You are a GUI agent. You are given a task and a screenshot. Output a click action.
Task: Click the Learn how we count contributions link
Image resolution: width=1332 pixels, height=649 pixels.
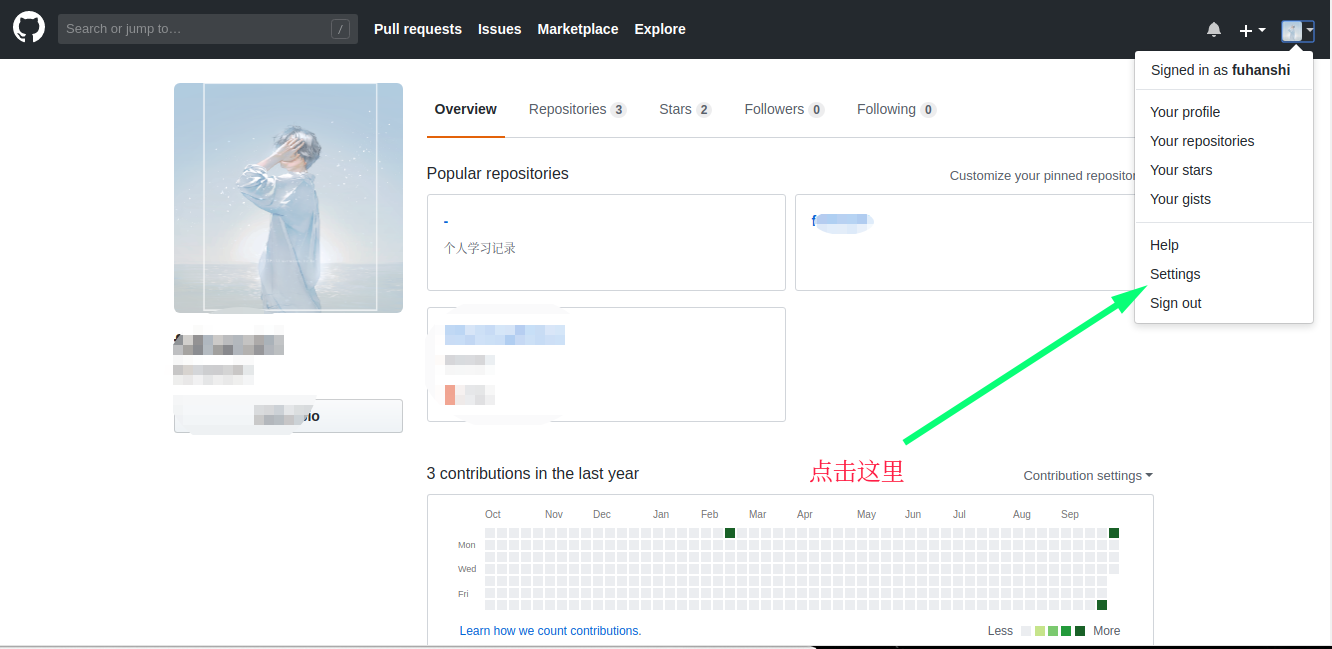point(550,631)
